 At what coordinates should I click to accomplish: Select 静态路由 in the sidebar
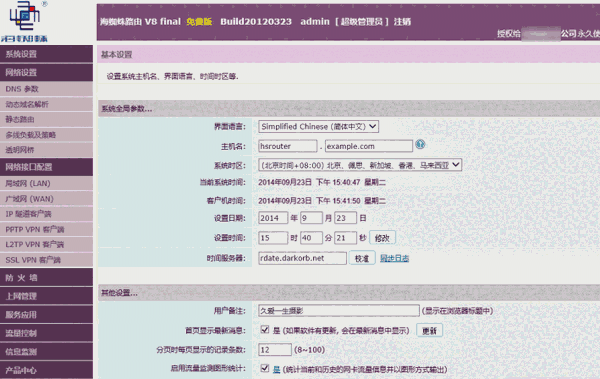pos(46,119)
